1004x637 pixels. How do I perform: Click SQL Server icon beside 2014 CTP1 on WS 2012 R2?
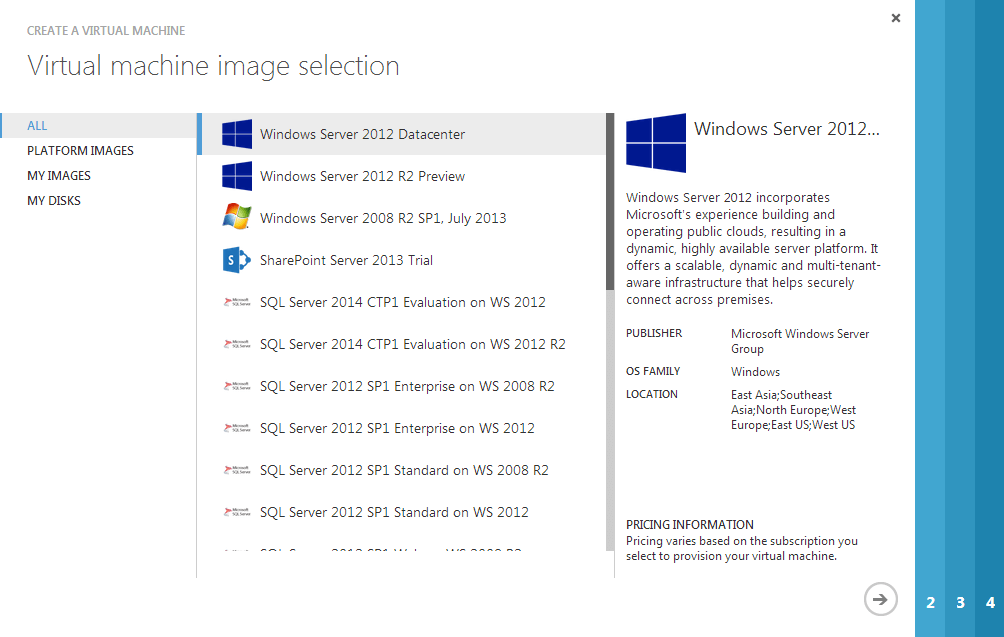[237, 344]
